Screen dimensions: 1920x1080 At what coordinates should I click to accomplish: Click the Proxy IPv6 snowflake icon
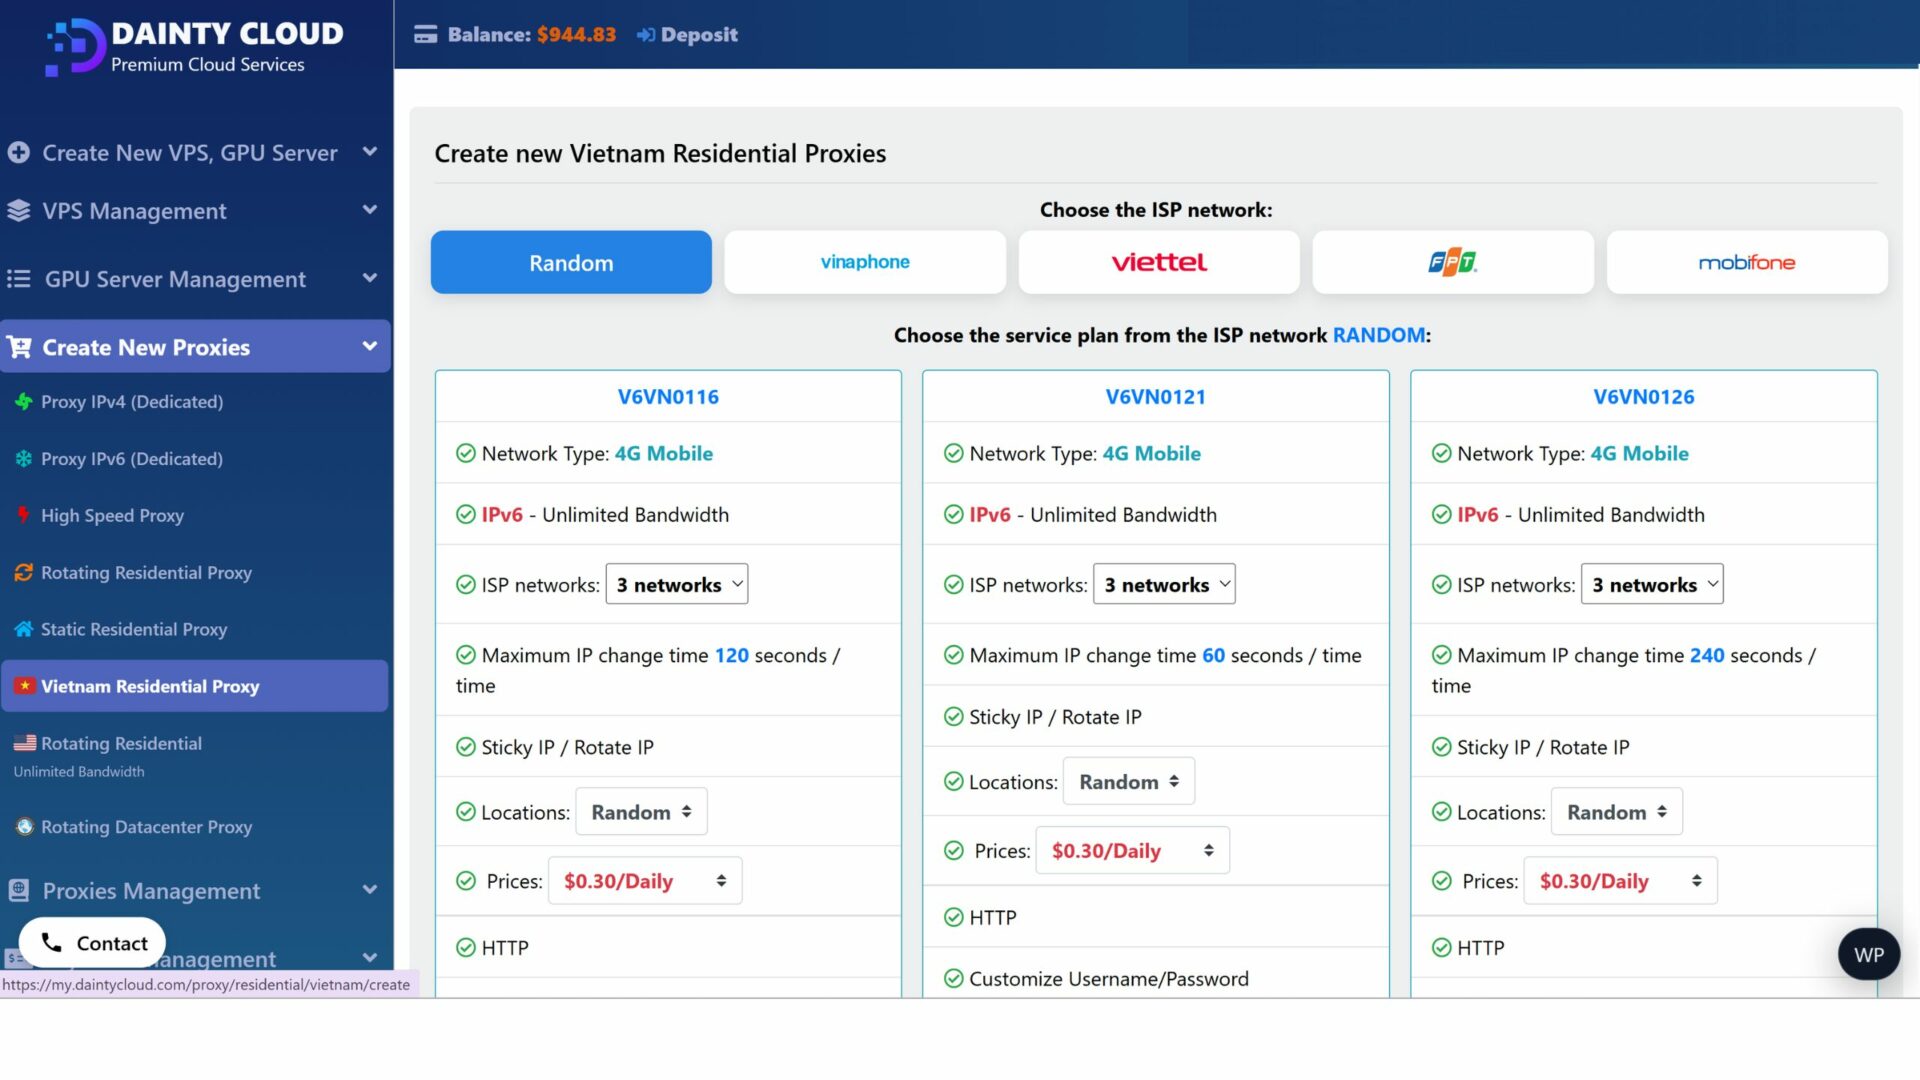point(24,459)
